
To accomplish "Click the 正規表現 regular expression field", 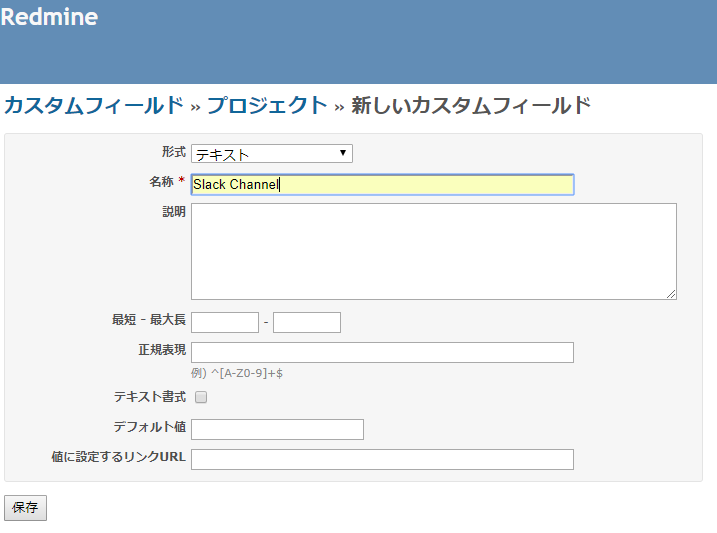I will point(382,352).
